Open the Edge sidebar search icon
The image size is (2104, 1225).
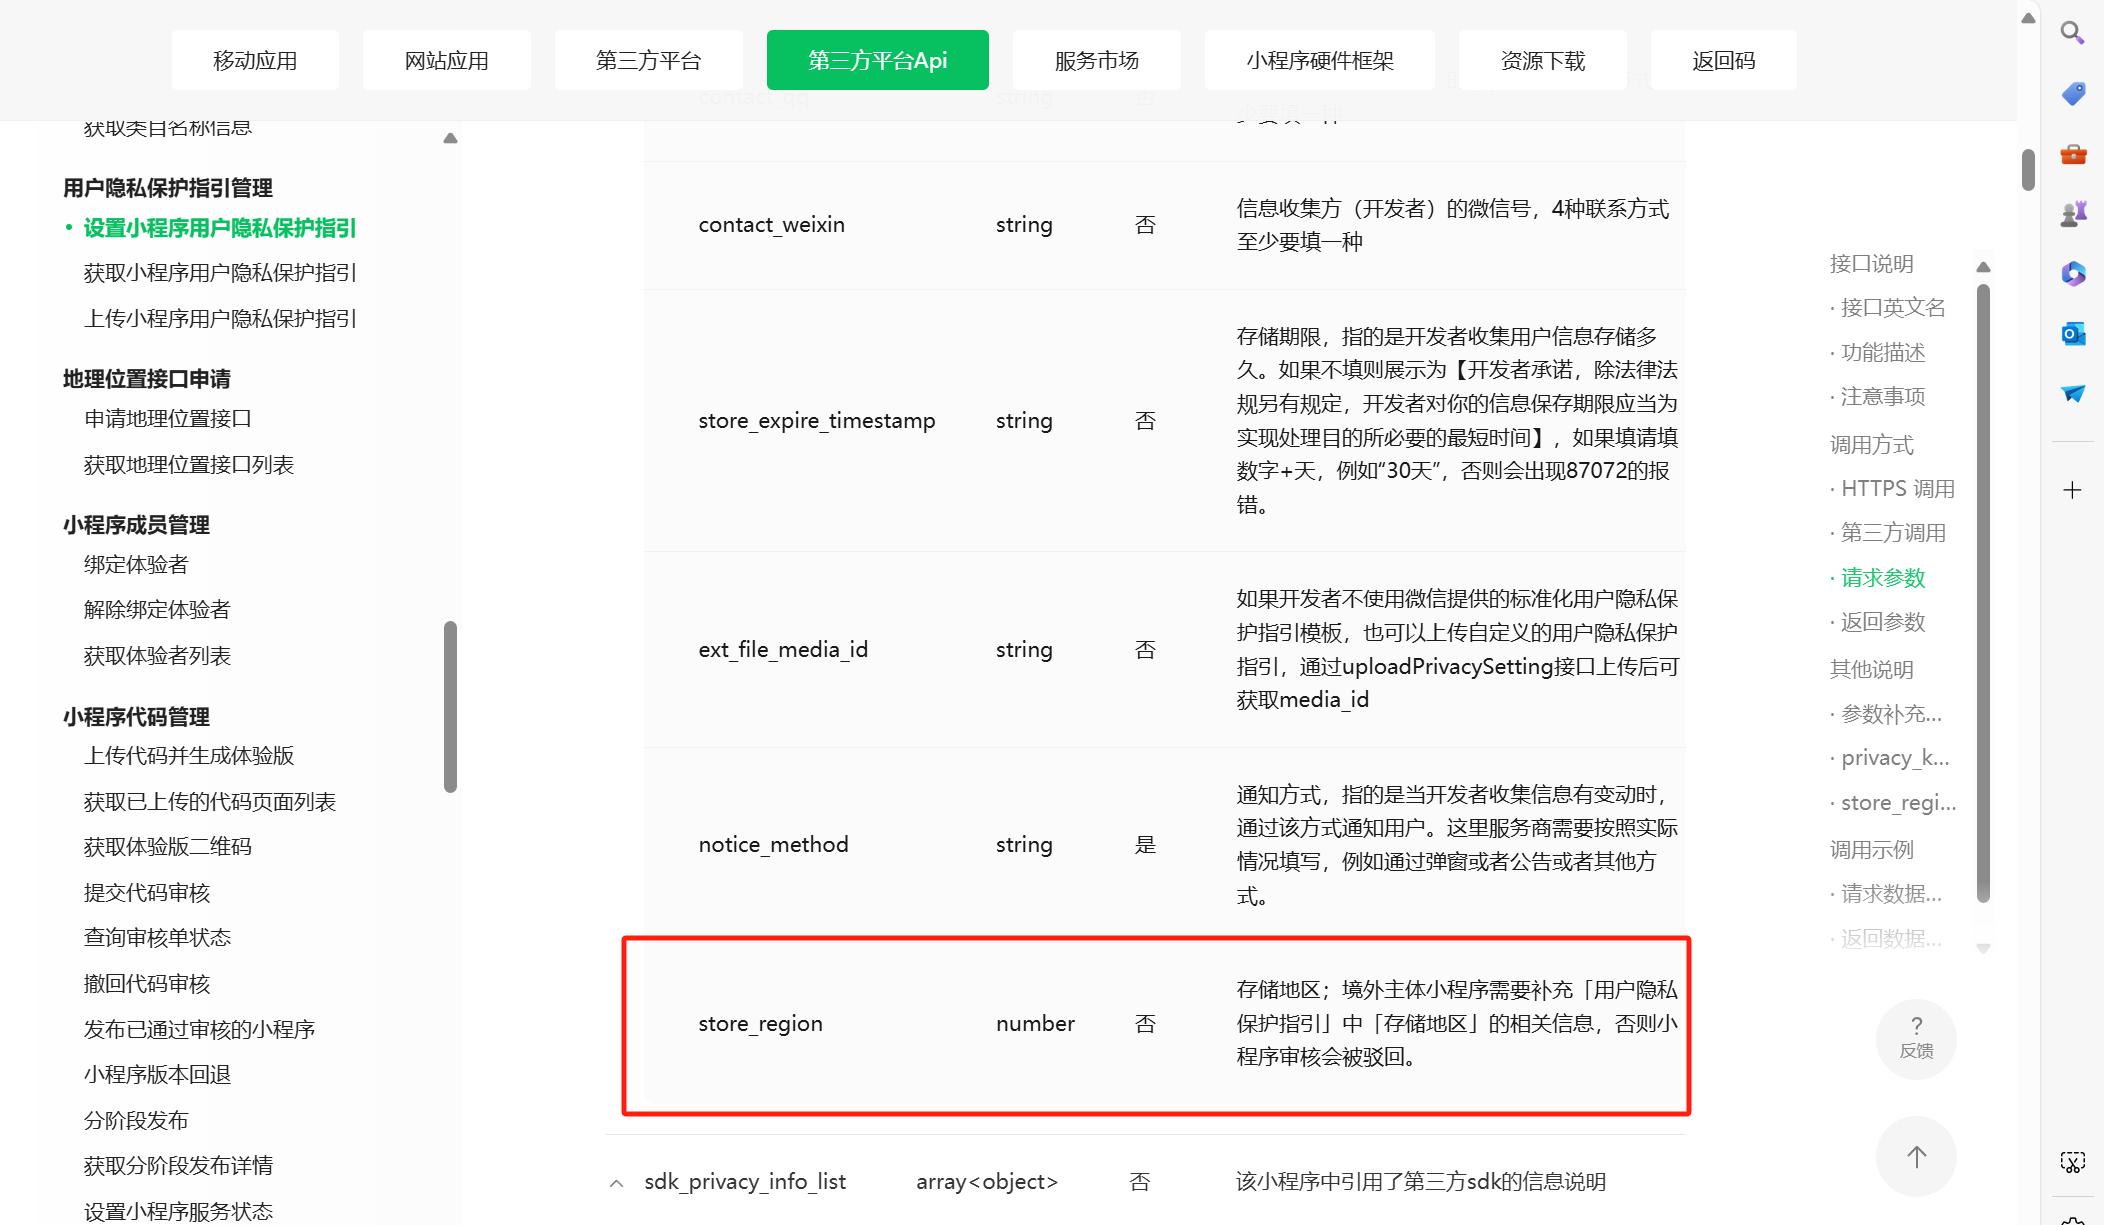[2072, 33]
